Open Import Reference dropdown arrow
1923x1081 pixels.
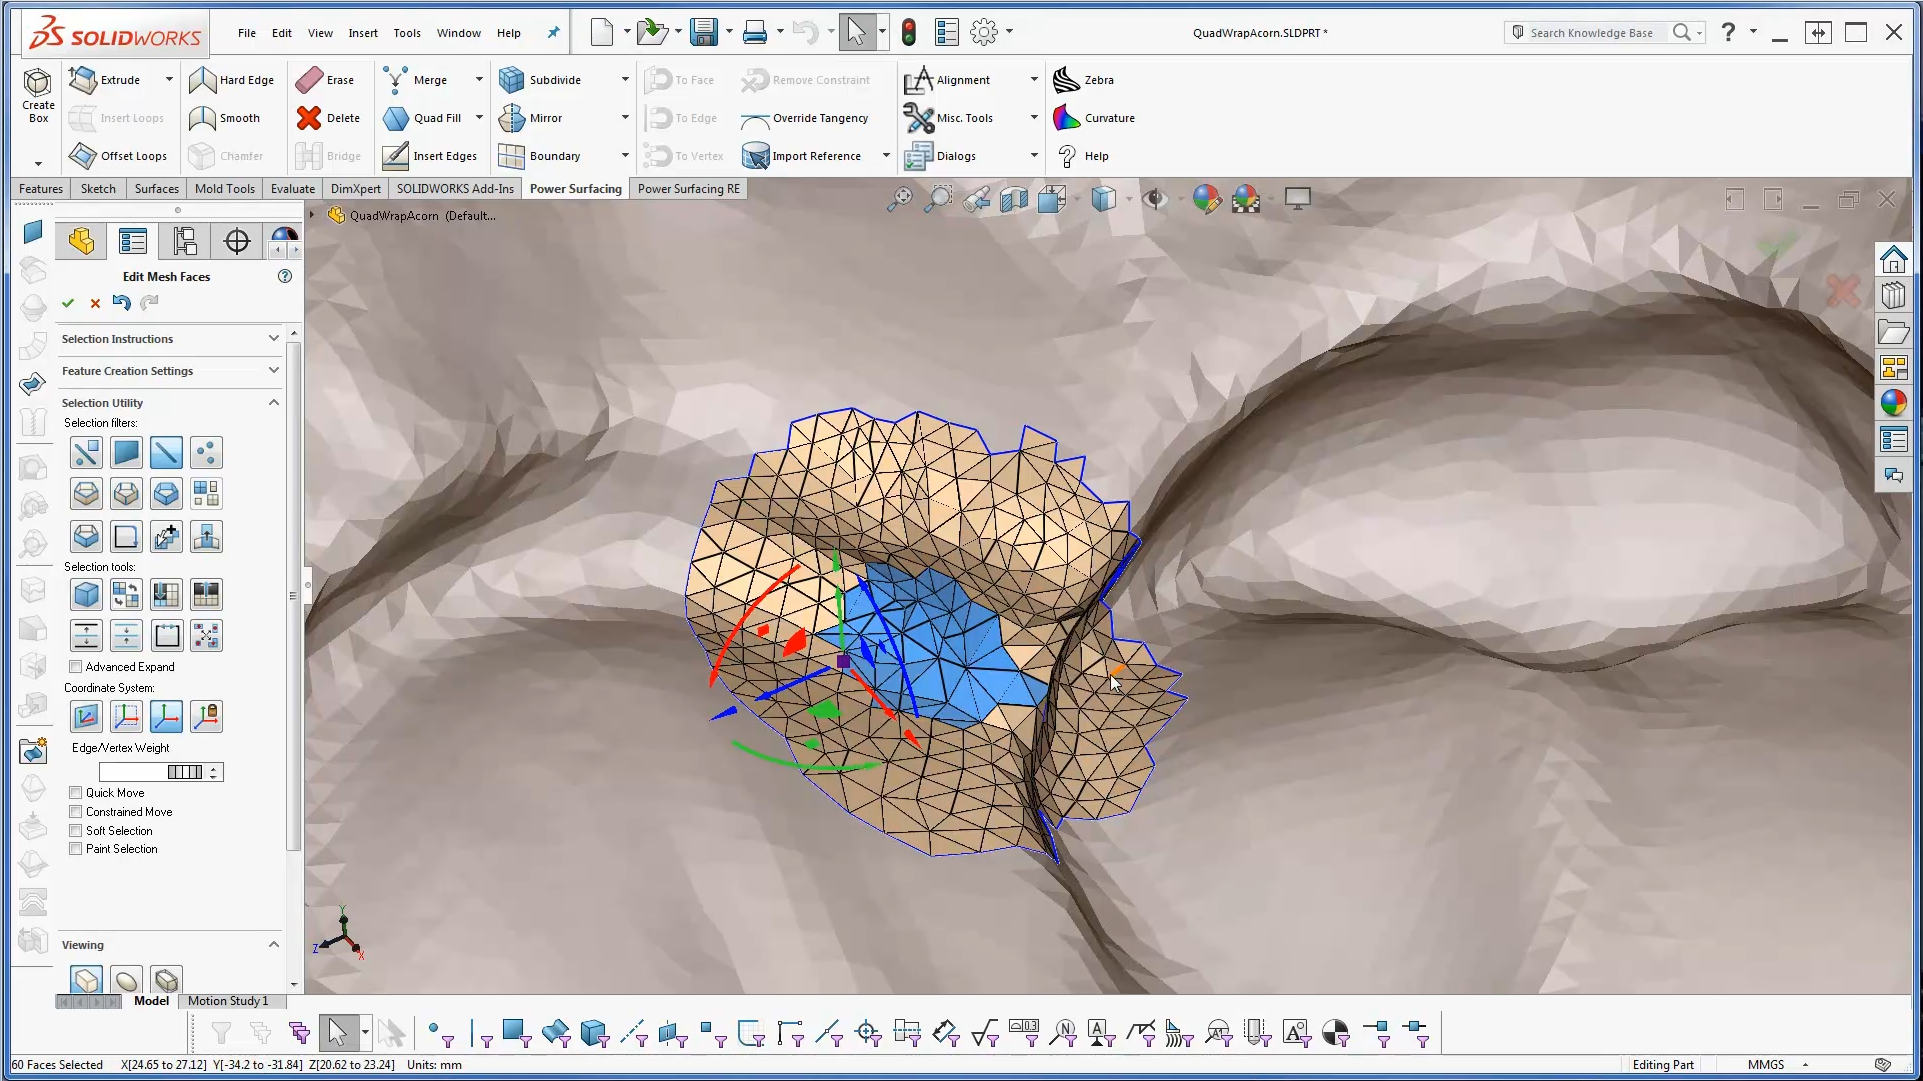[886, 156]
